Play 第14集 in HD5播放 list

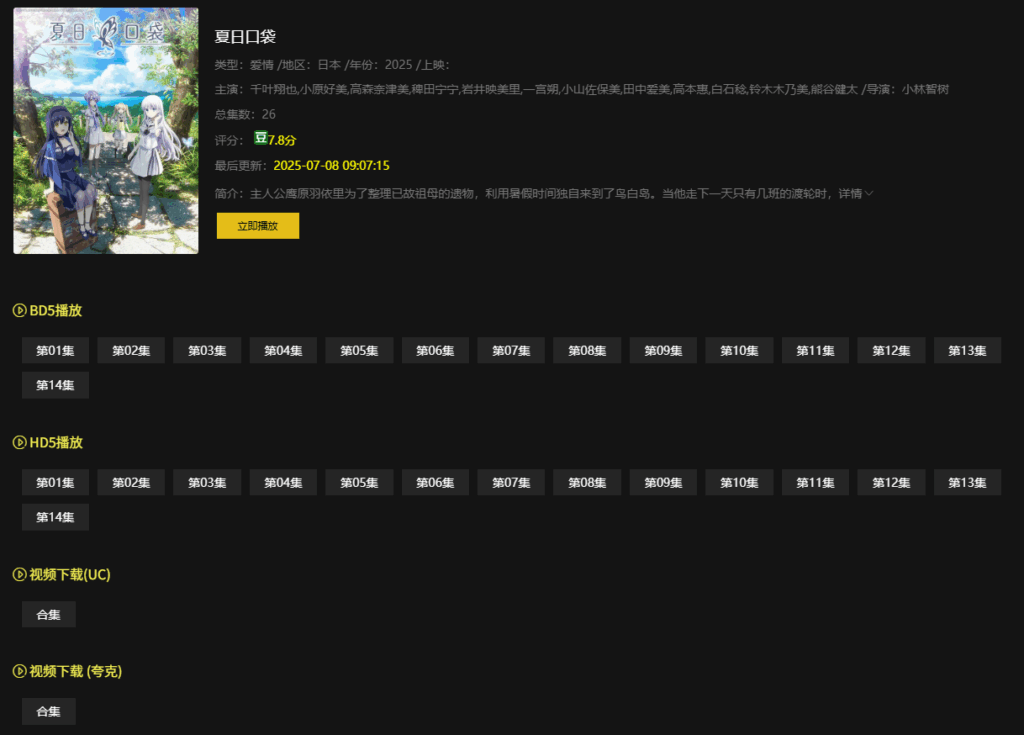point(56,517)
